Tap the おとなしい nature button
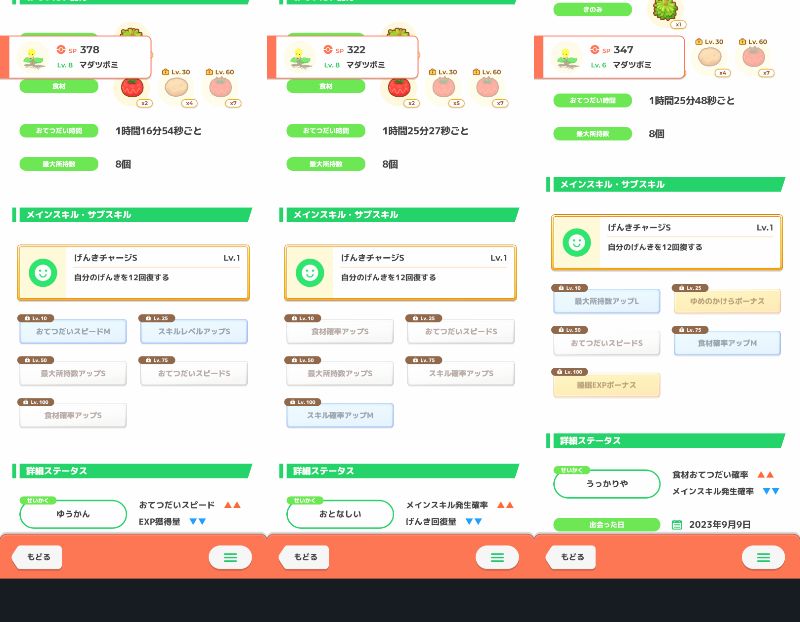Screen dimensions: 800x622 point(340,514)
